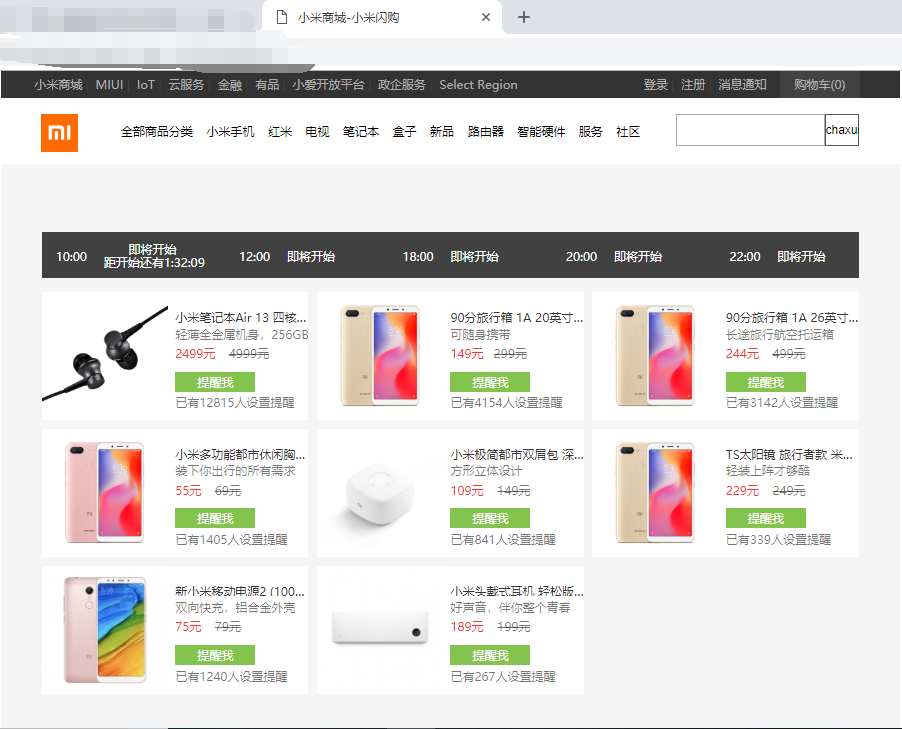This screenshot has height=729, width=902.
Task: Close the 小米商城-小米闪购 browser tab
Action: [486, 17]
